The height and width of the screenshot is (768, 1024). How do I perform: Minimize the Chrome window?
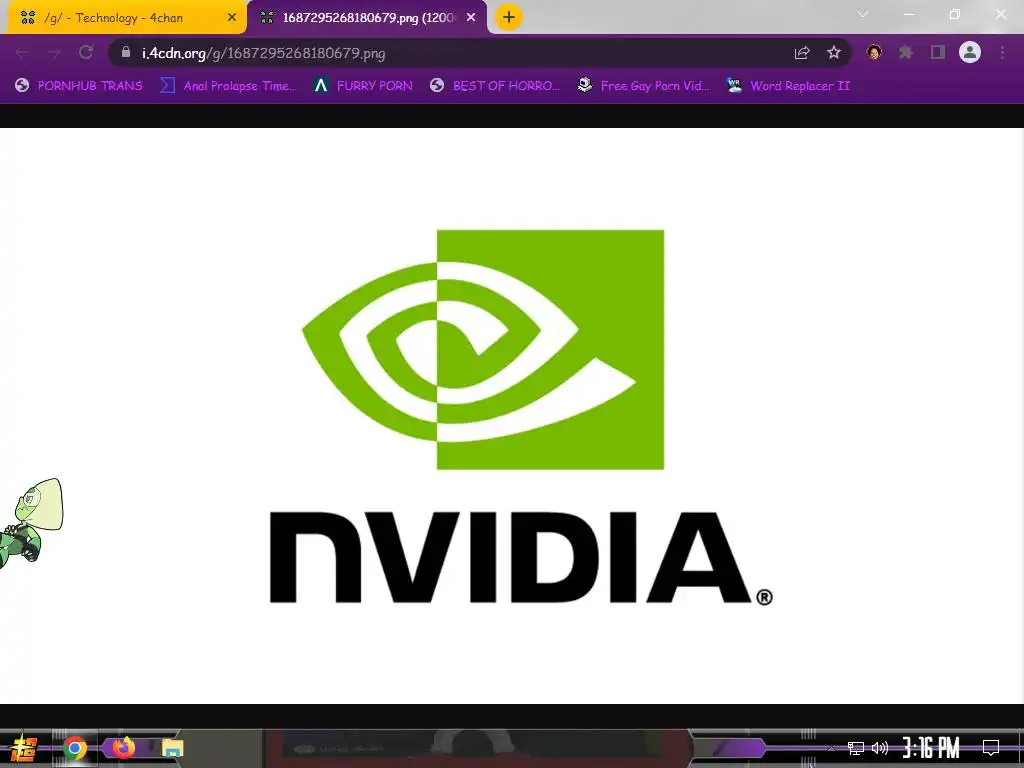click(x=908, y=14)
